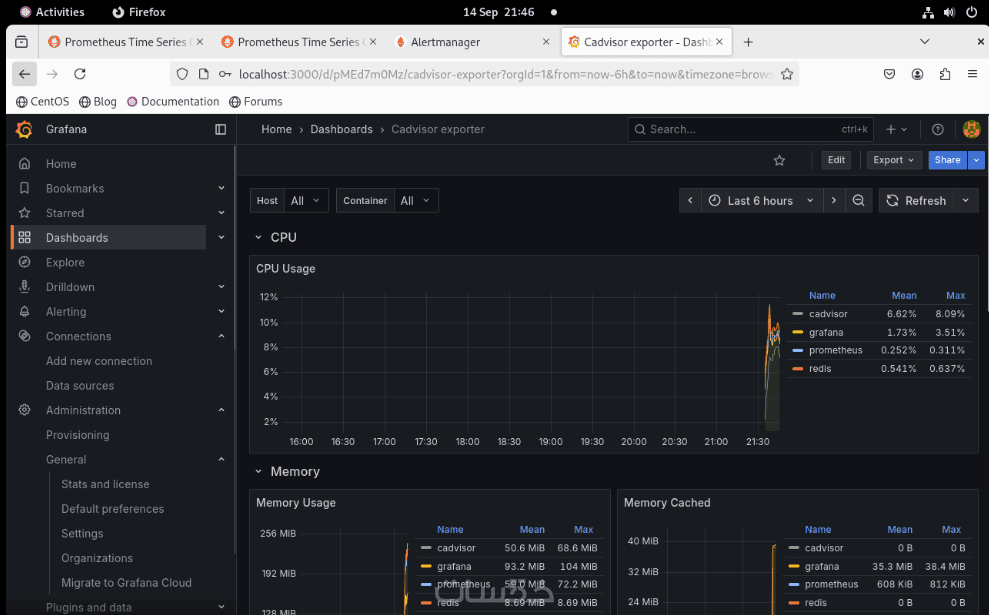This screenshot has width=989, height=615.
Task: Collapse the CPU row
Action: point(259,237)
